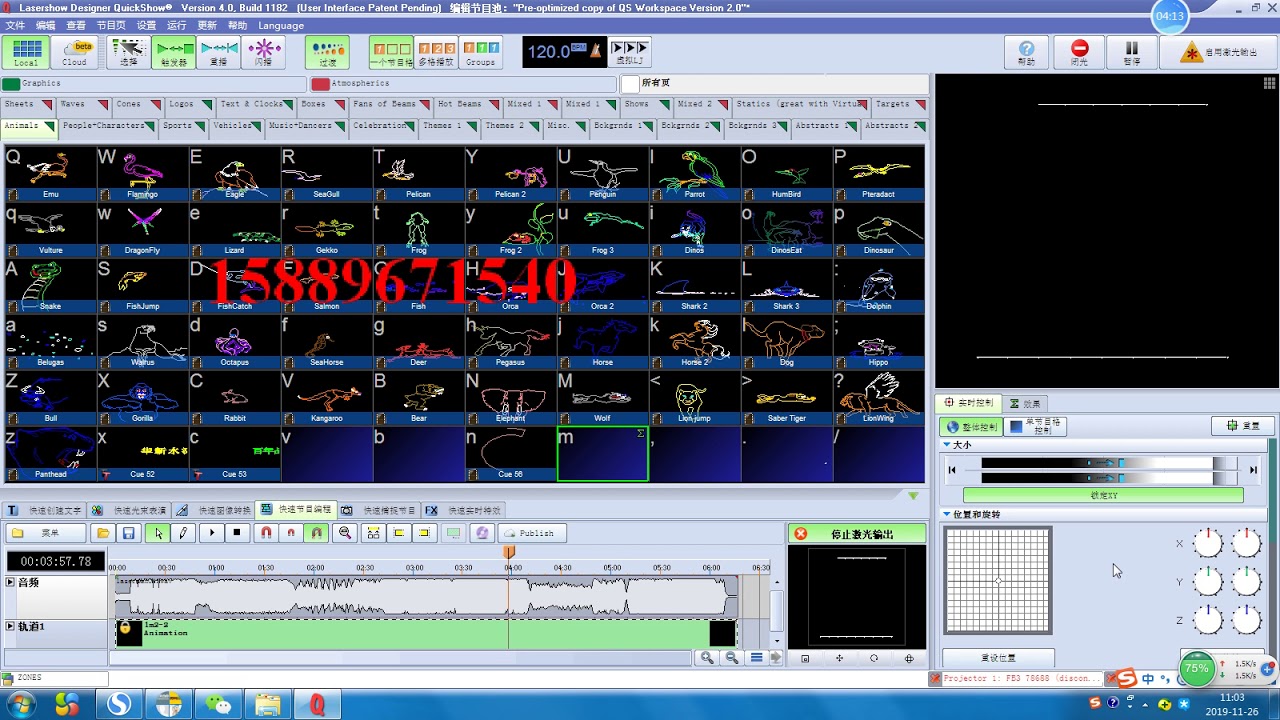Select the Atmospherics category bar
The height and width of the screenshot is (720, 1280).
point(463,84)
